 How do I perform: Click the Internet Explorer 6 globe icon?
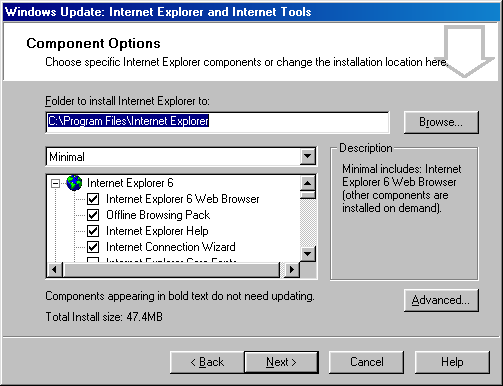(x=74, y=183)
